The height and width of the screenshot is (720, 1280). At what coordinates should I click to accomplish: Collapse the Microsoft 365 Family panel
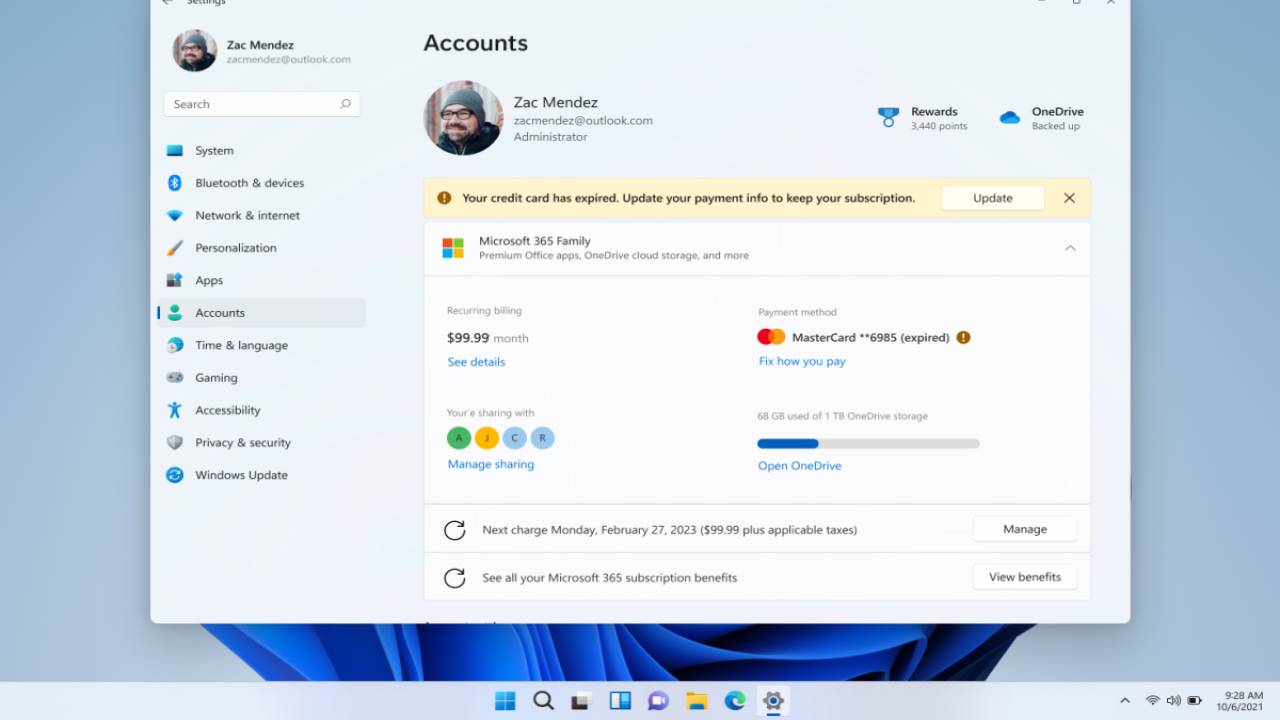point(1070,247)
